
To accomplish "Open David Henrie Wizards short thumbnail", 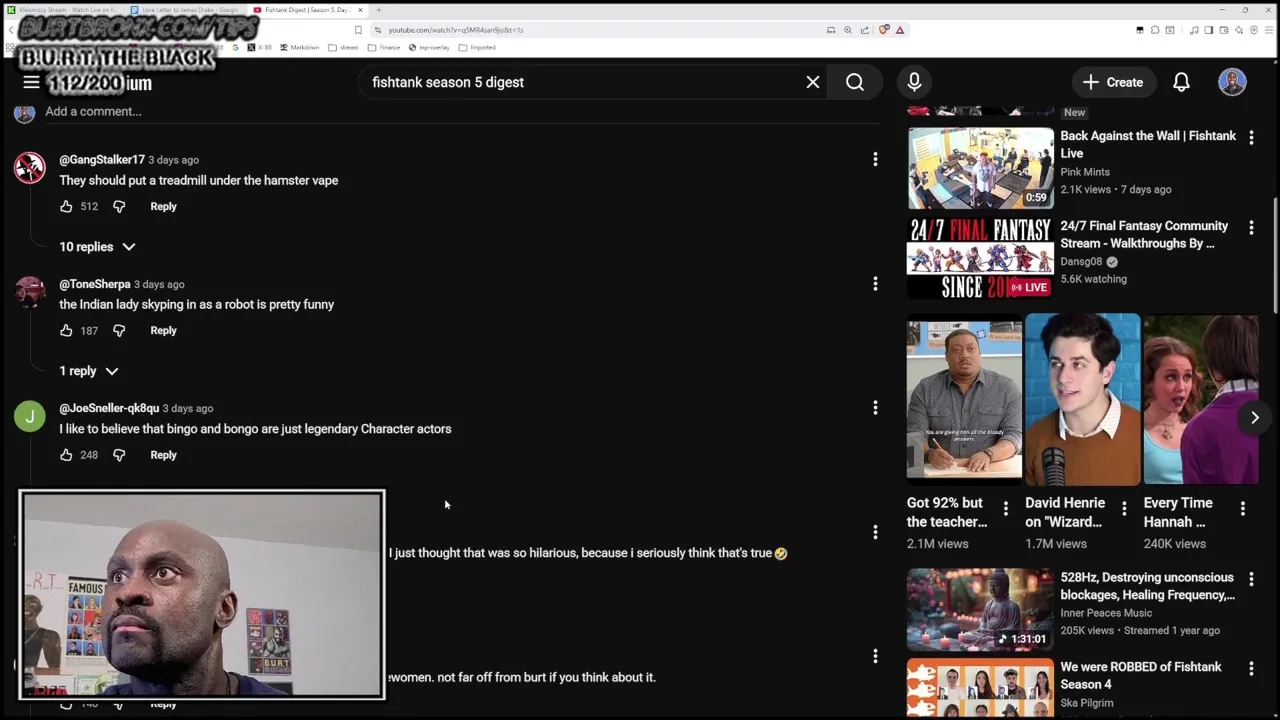I will [x=1082, y=398].
